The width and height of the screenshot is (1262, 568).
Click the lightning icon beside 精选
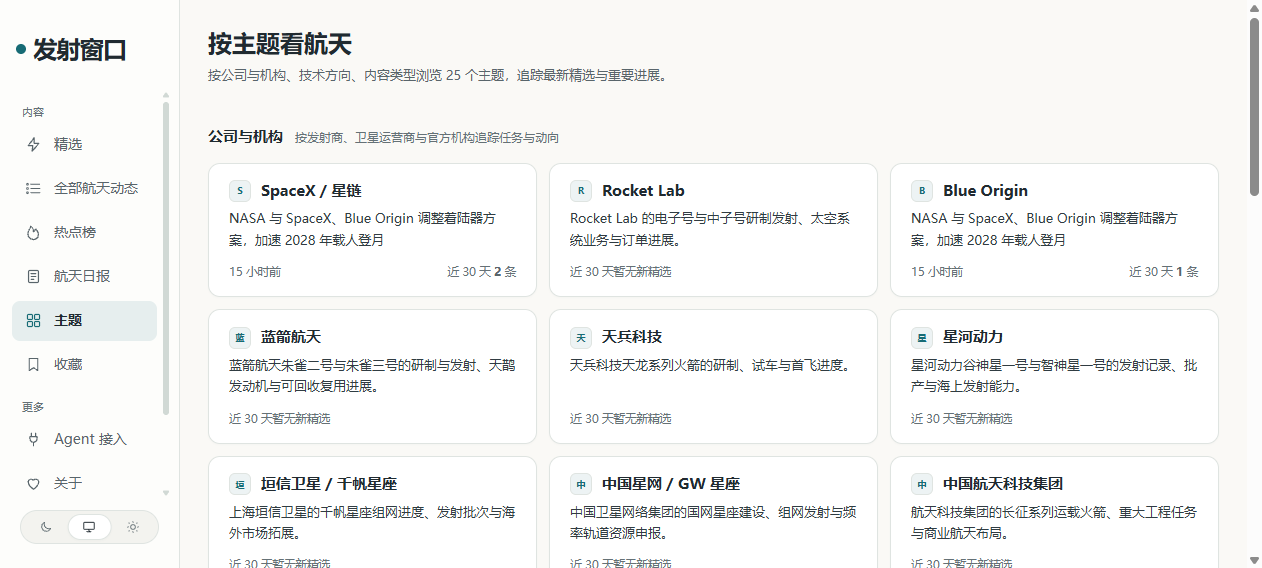(33, 144)
